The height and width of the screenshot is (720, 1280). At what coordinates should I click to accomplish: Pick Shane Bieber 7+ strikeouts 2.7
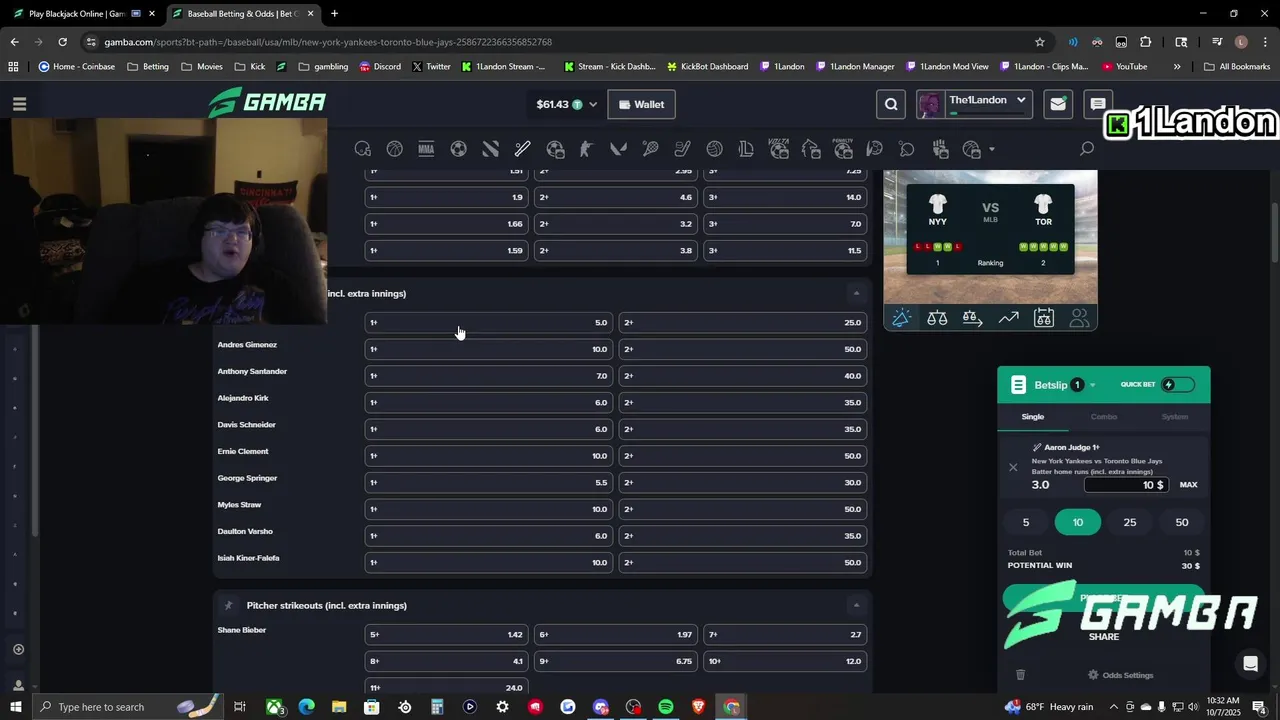784,634
